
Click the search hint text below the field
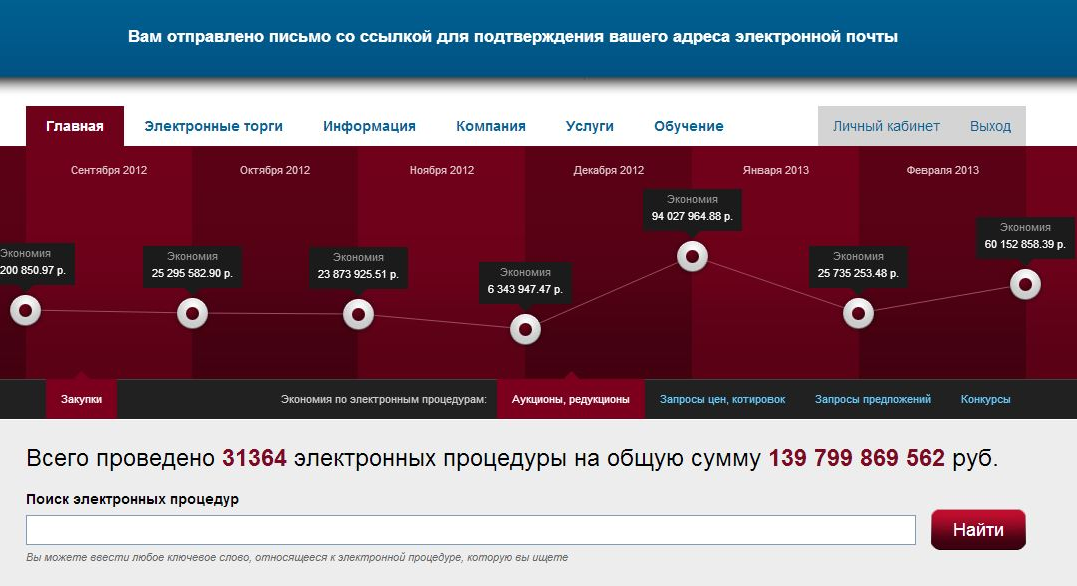(x=297, y=557)
